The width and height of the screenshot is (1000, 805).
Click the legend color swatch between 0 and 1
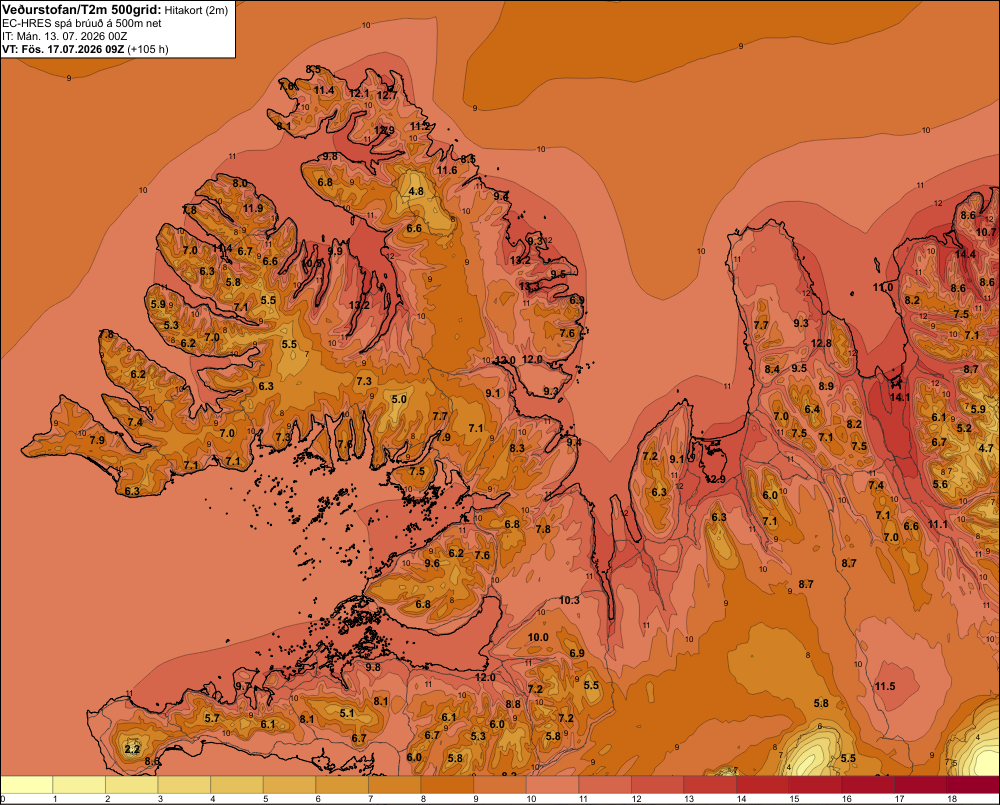pyautogui.click(x=26, y=784)
